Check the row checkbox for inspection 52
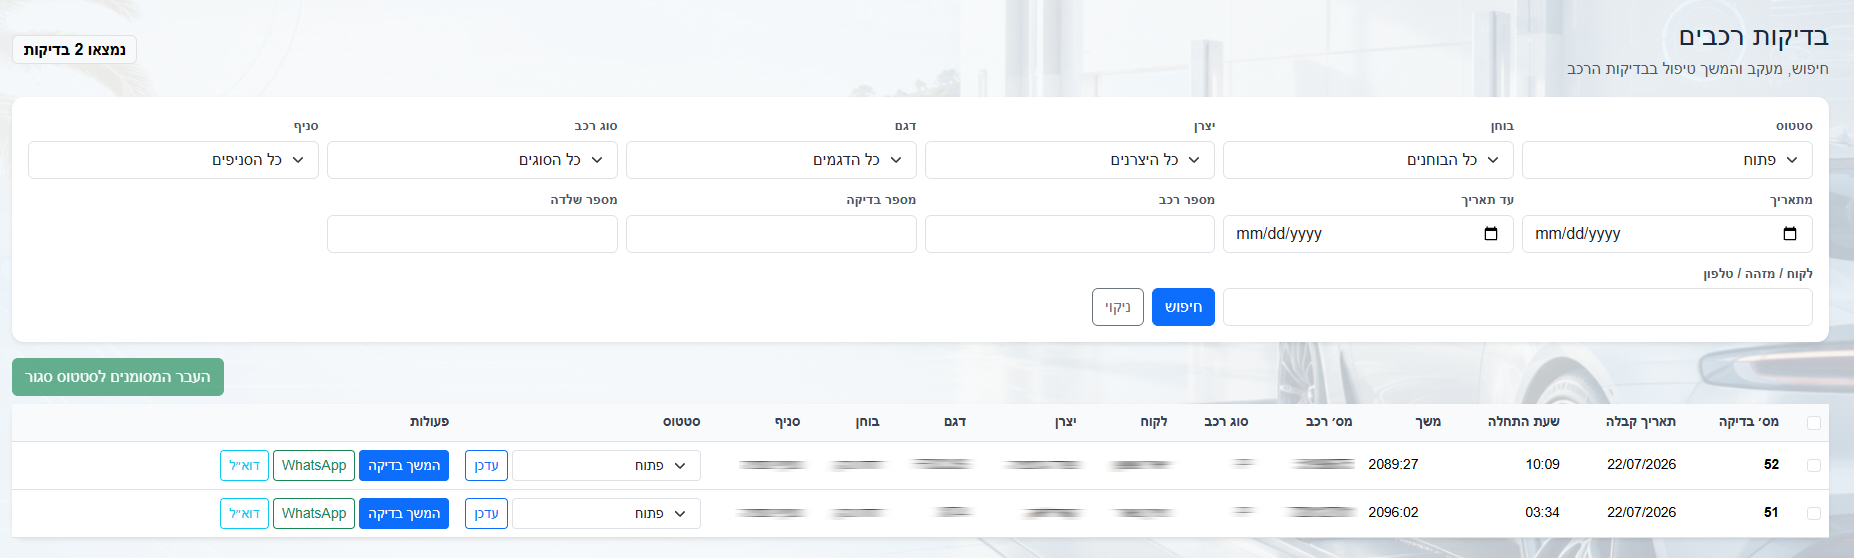 (x=1814, y=465)
